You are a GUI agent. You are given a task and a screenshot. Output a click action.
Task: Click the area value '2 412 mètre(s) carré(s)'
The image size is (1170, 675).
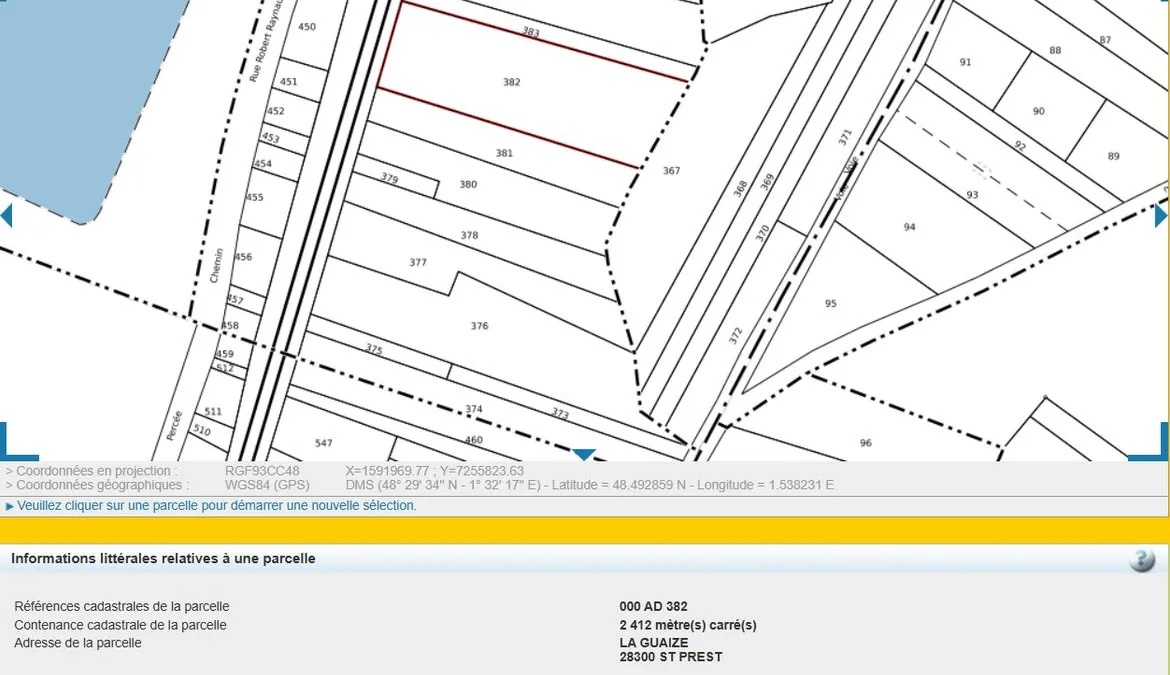pyautogui.click(x=688, y=625)
